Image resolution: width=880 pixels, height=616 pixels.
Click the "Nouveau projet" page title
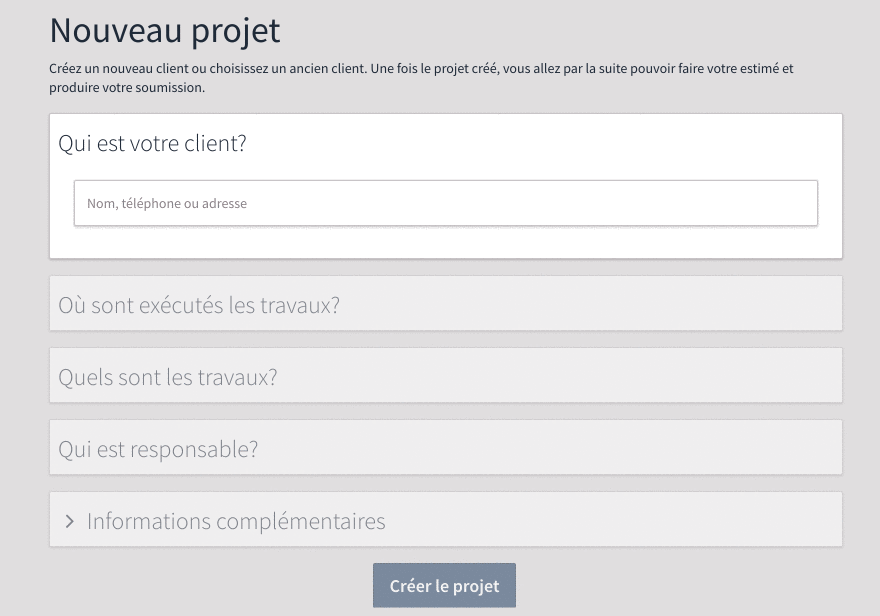165,30
